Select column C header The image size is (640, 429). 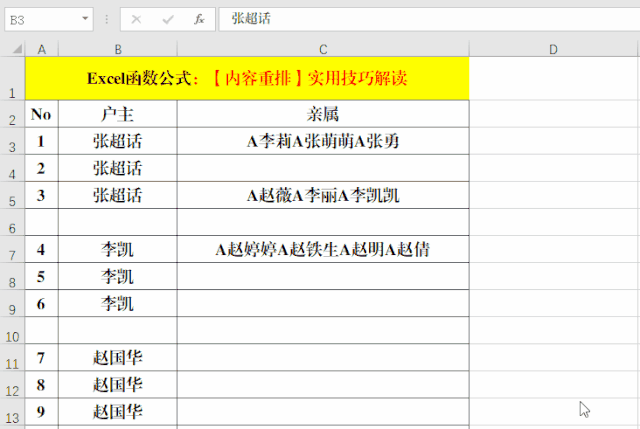pos(323,49)
